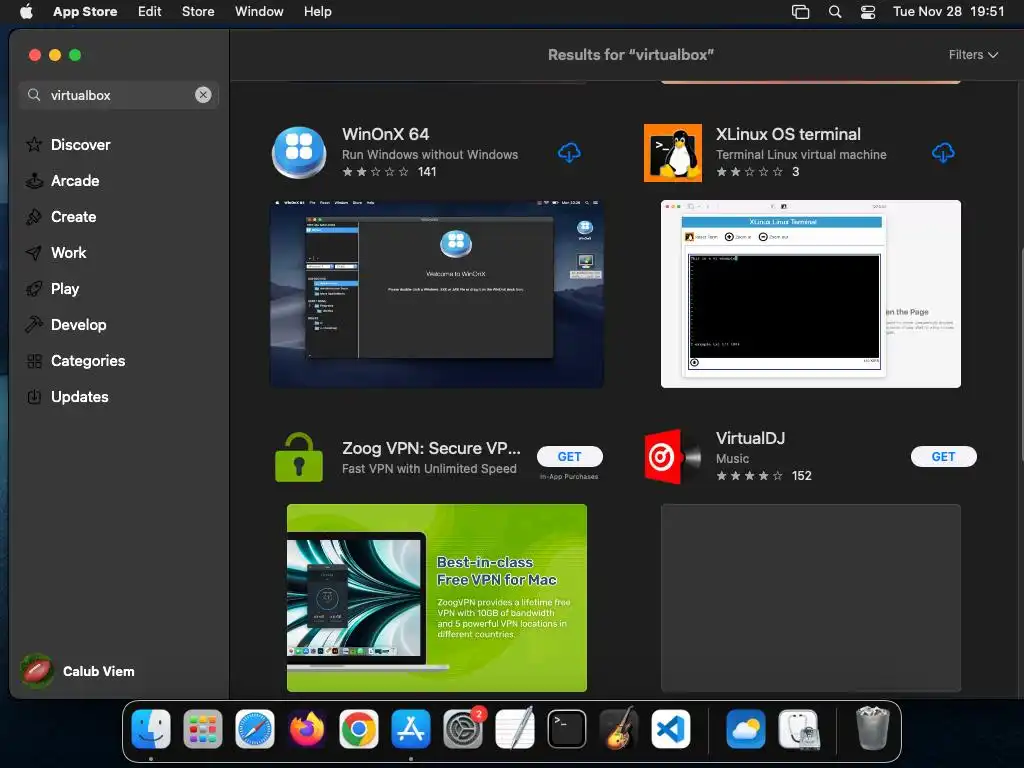Image resolution: width=1024 pixels, height=768 pixels.
Task: Click the search magnifier icon in sidebar
Action: tap(34, 95)
